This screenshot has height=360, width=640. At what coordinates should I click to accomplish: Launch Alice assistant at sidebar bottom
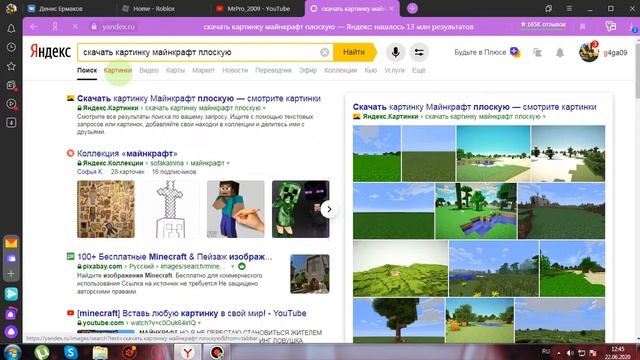tap(11, 332)
